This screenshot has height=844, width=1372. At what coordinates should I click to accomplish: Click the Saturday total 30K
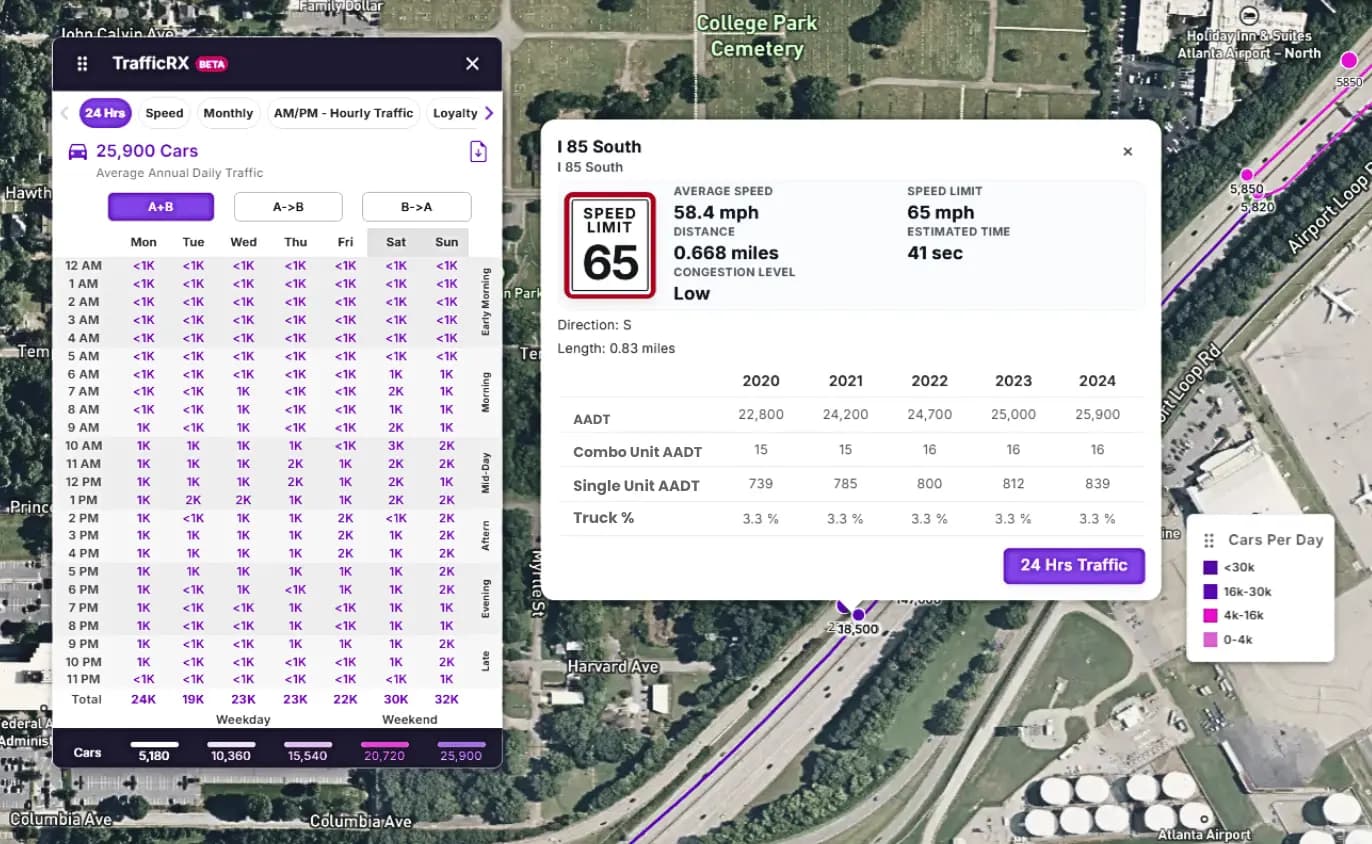point(396,700)
